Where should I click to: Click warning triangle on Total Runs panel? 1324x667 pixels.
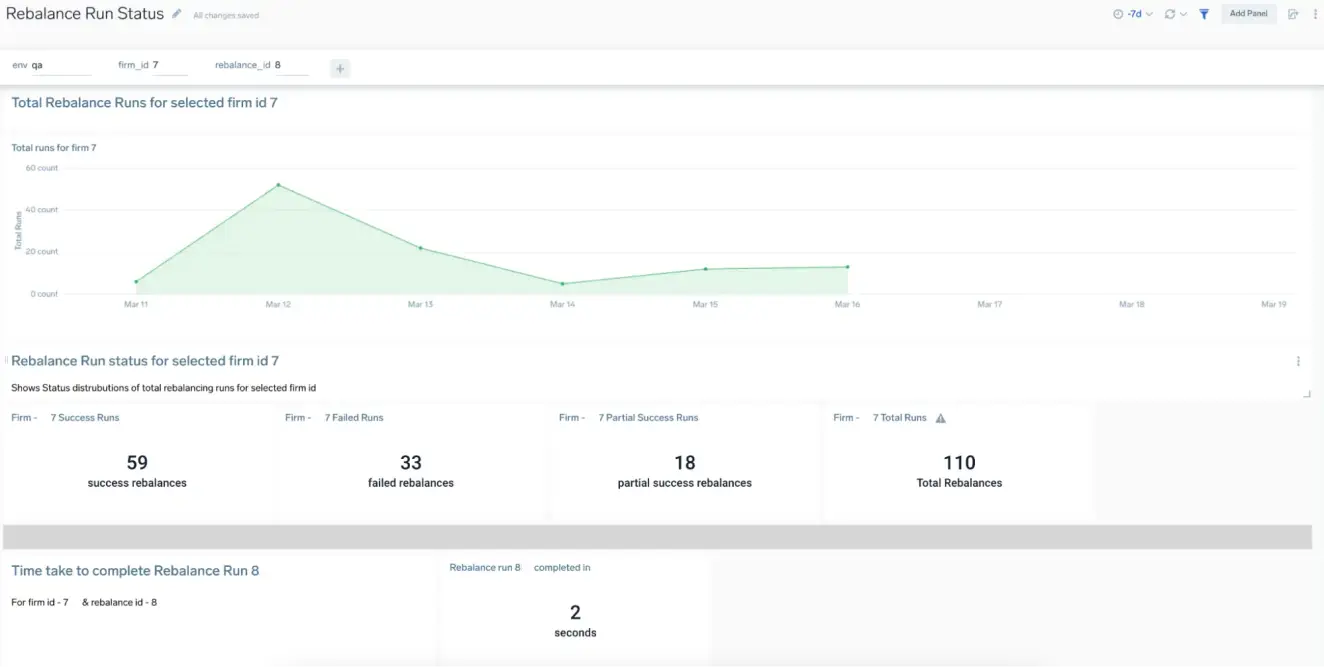click(940, 418)
